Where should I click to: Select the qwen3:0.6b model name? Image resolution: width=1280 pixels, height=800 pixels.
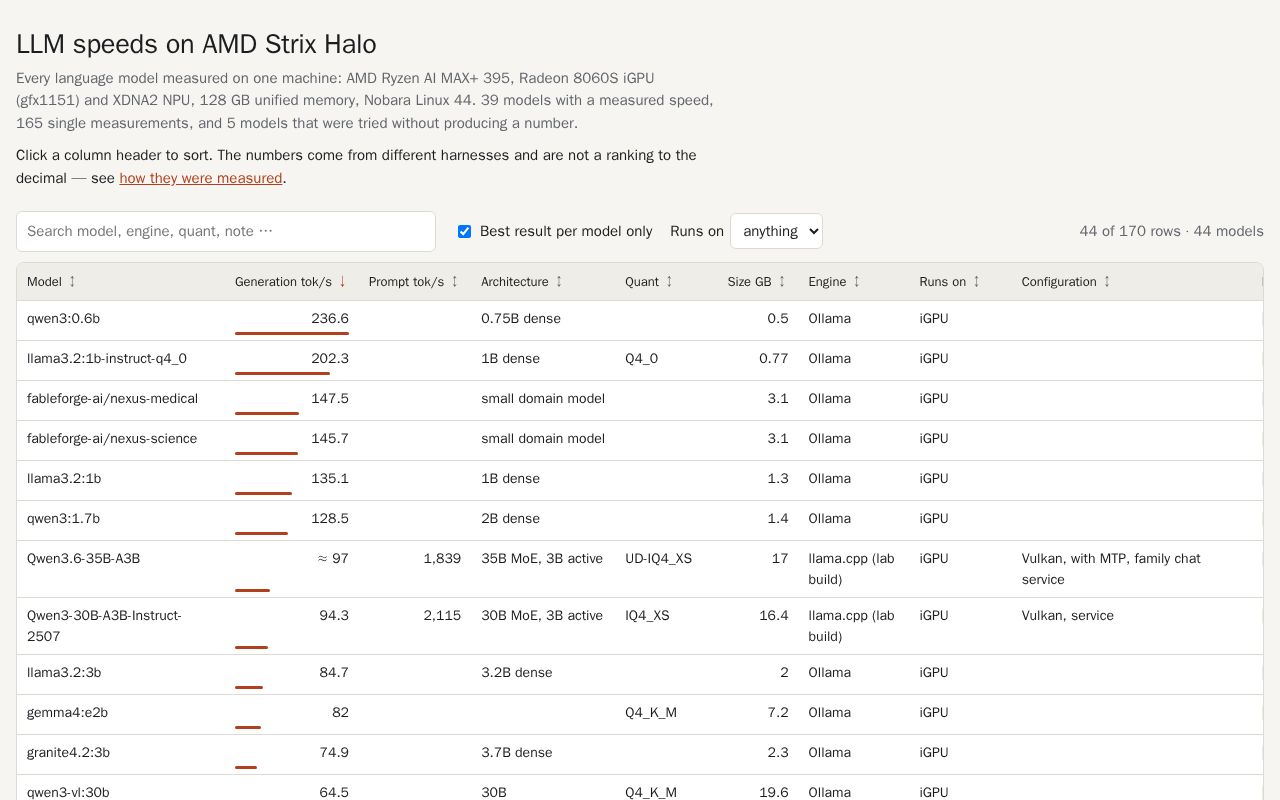[x=63, y=319]
